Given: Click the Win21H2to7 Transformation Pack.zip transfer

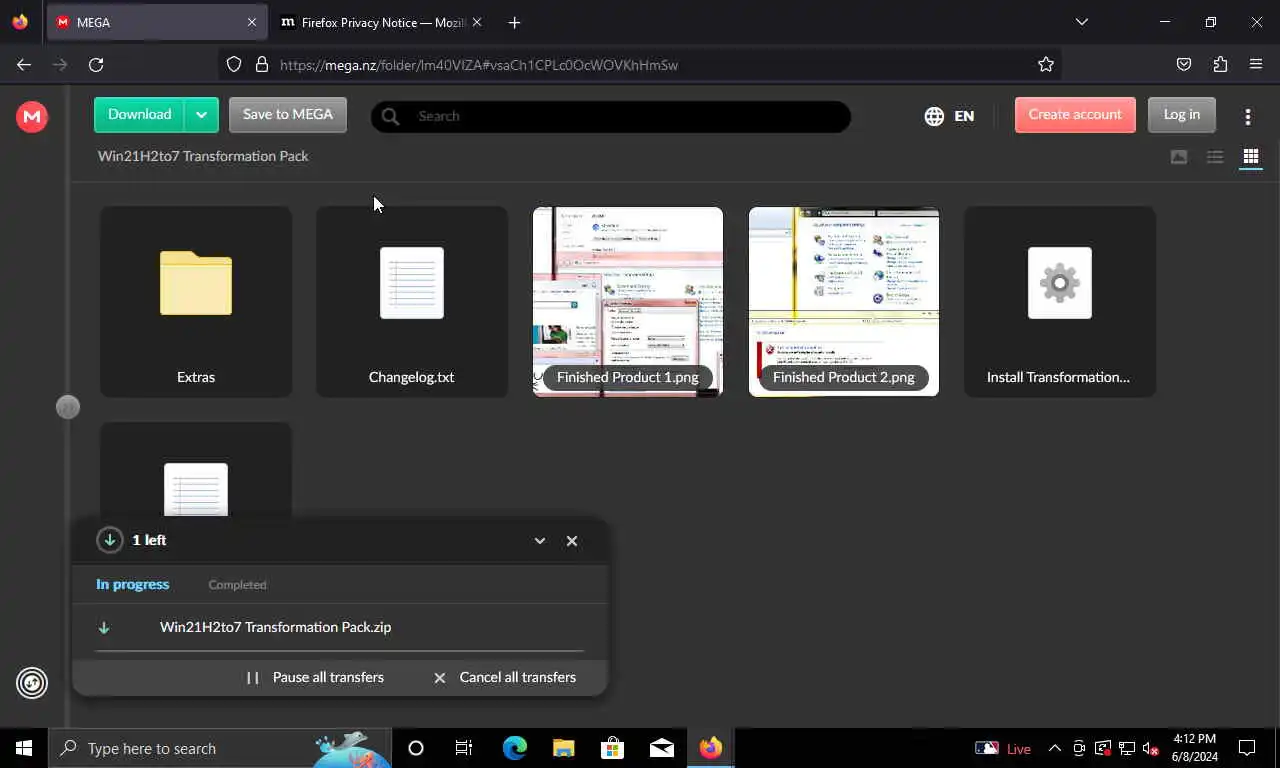Looking at the screenshot, I should (340, 627).
